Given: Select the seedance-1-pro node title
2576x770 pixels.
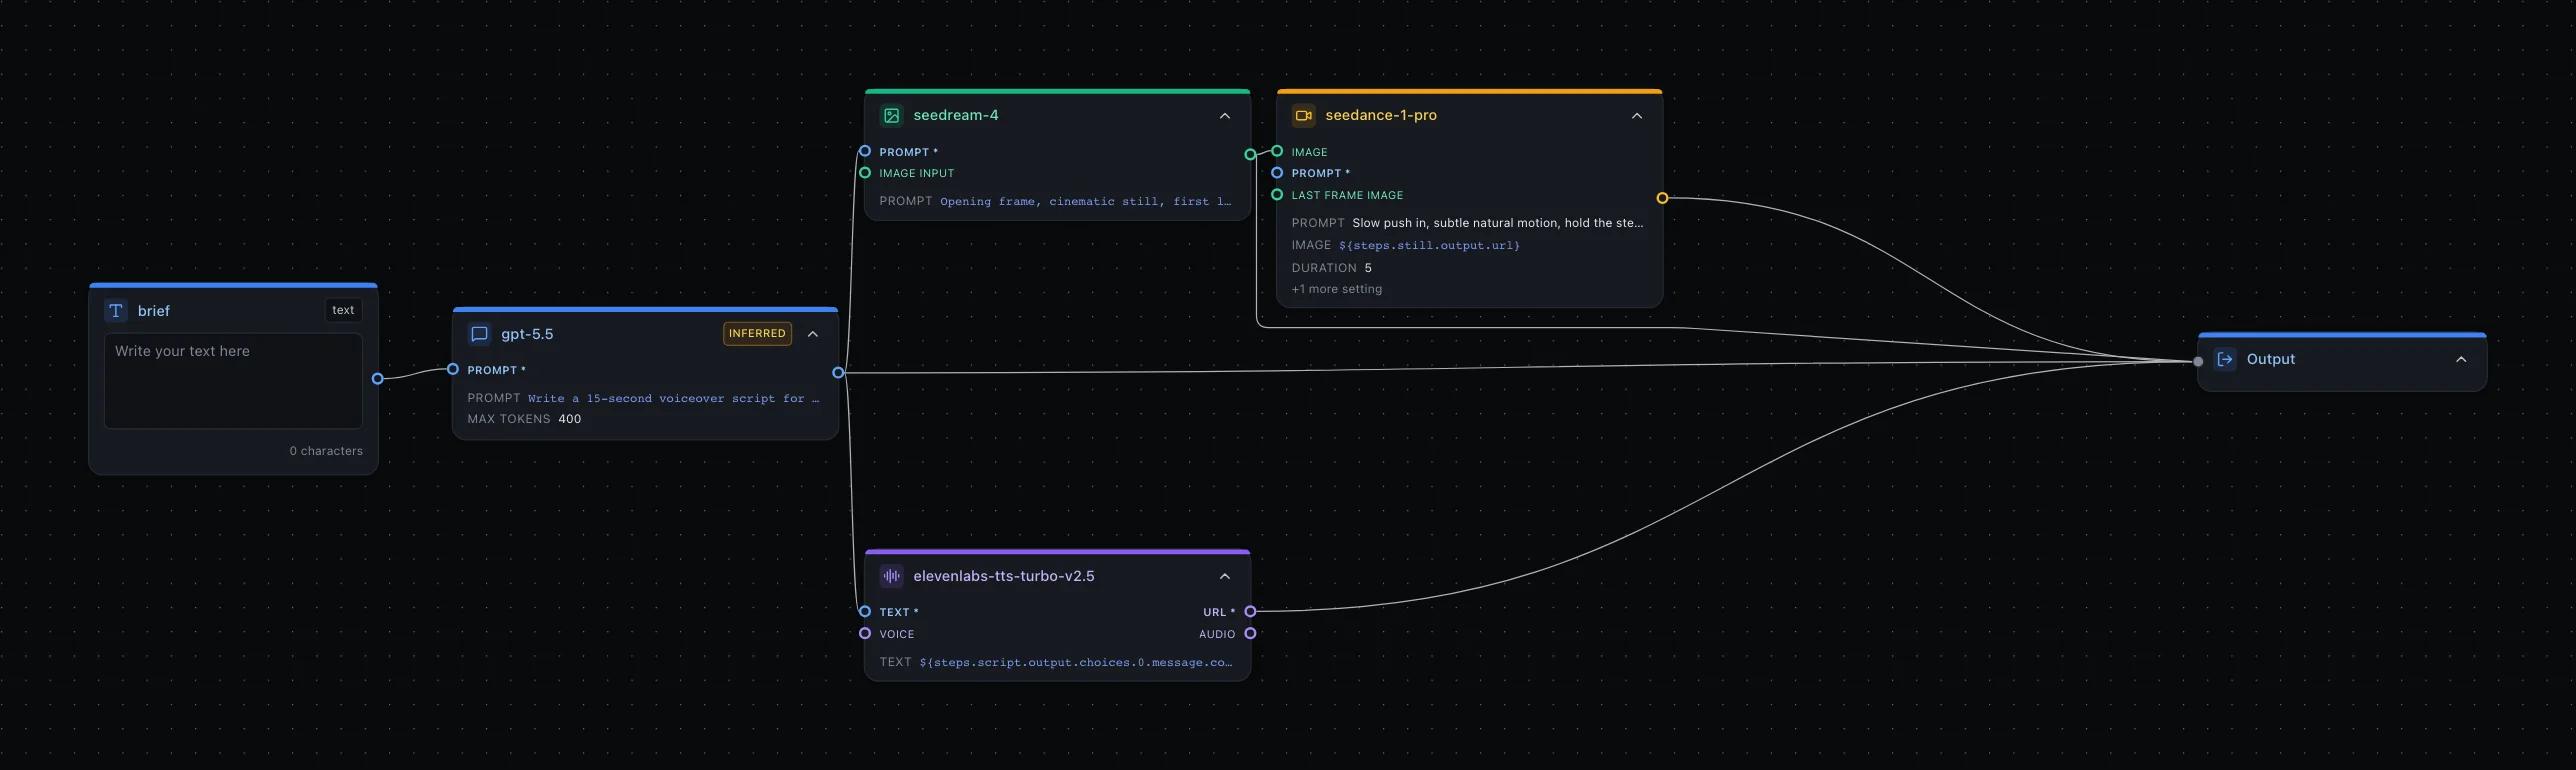Looking at the screenshot, I should click(x=1380, y=115).
